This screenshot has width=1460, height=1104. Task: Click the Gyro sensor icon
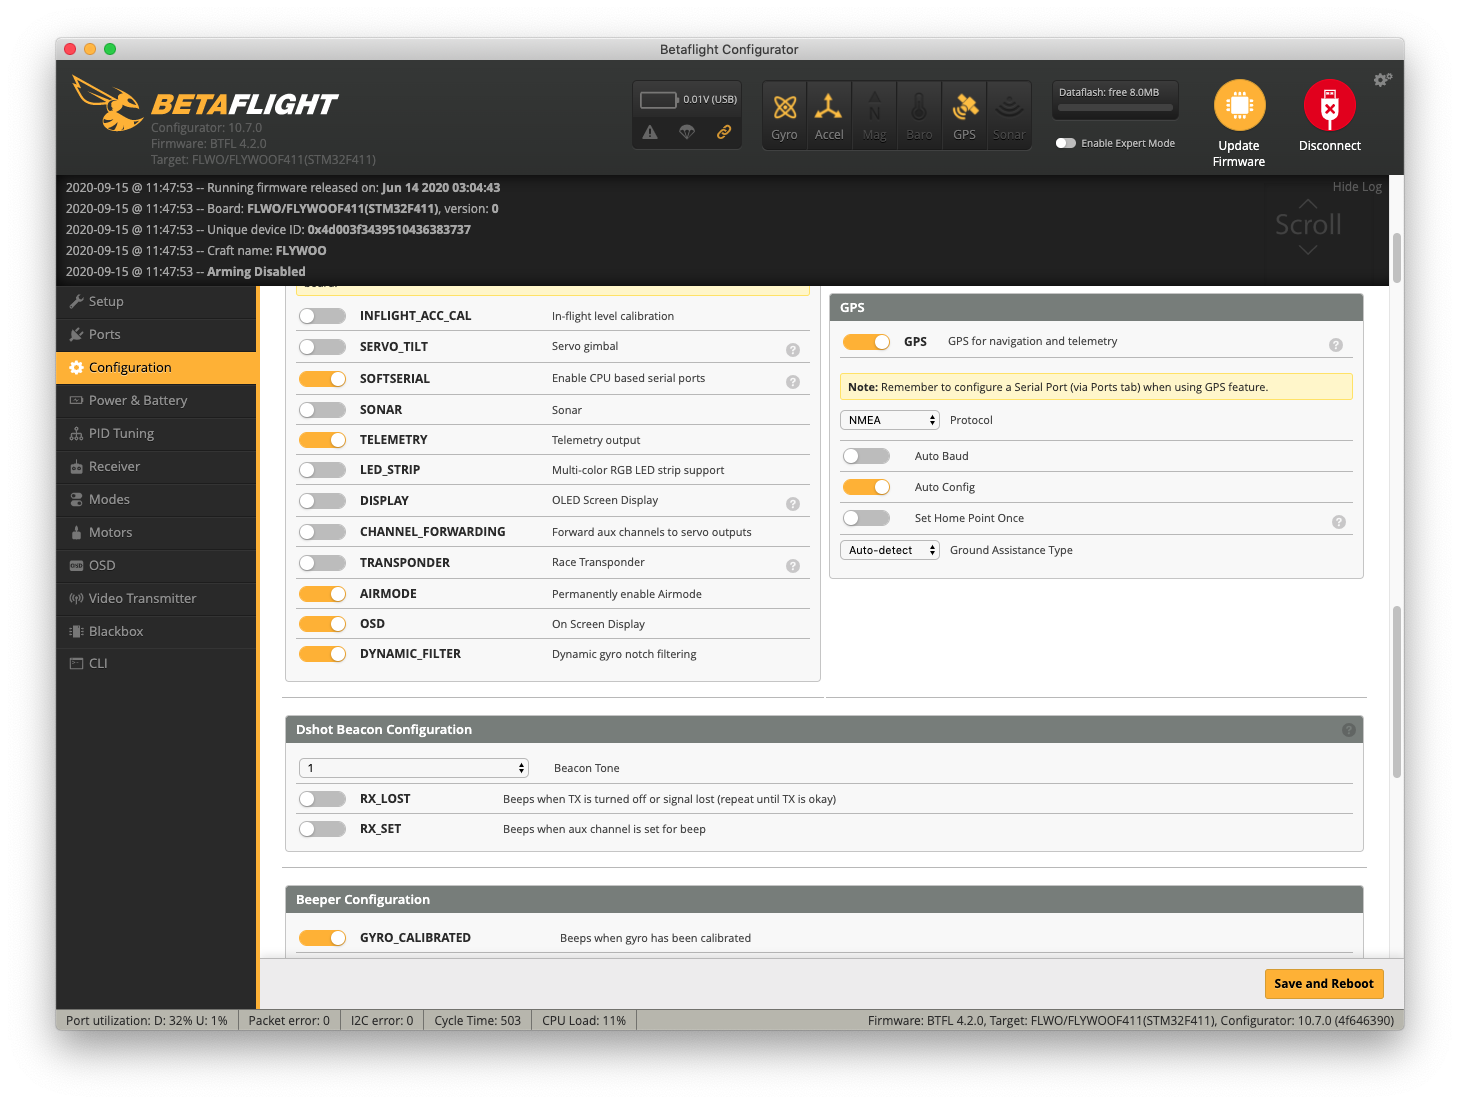(785, 107)
